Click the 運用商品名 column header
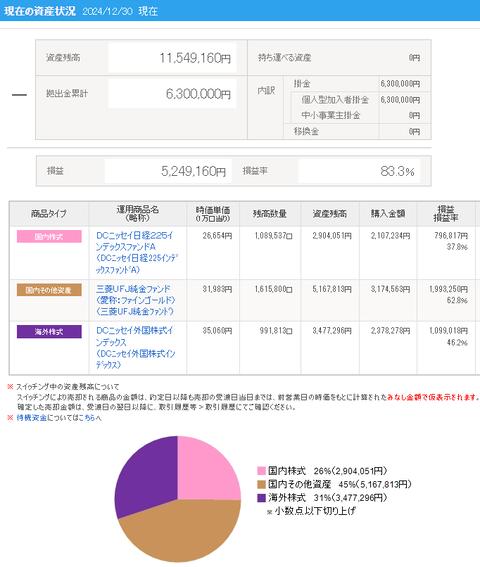This screenshot has width=480, height=567. click(138, 214)
